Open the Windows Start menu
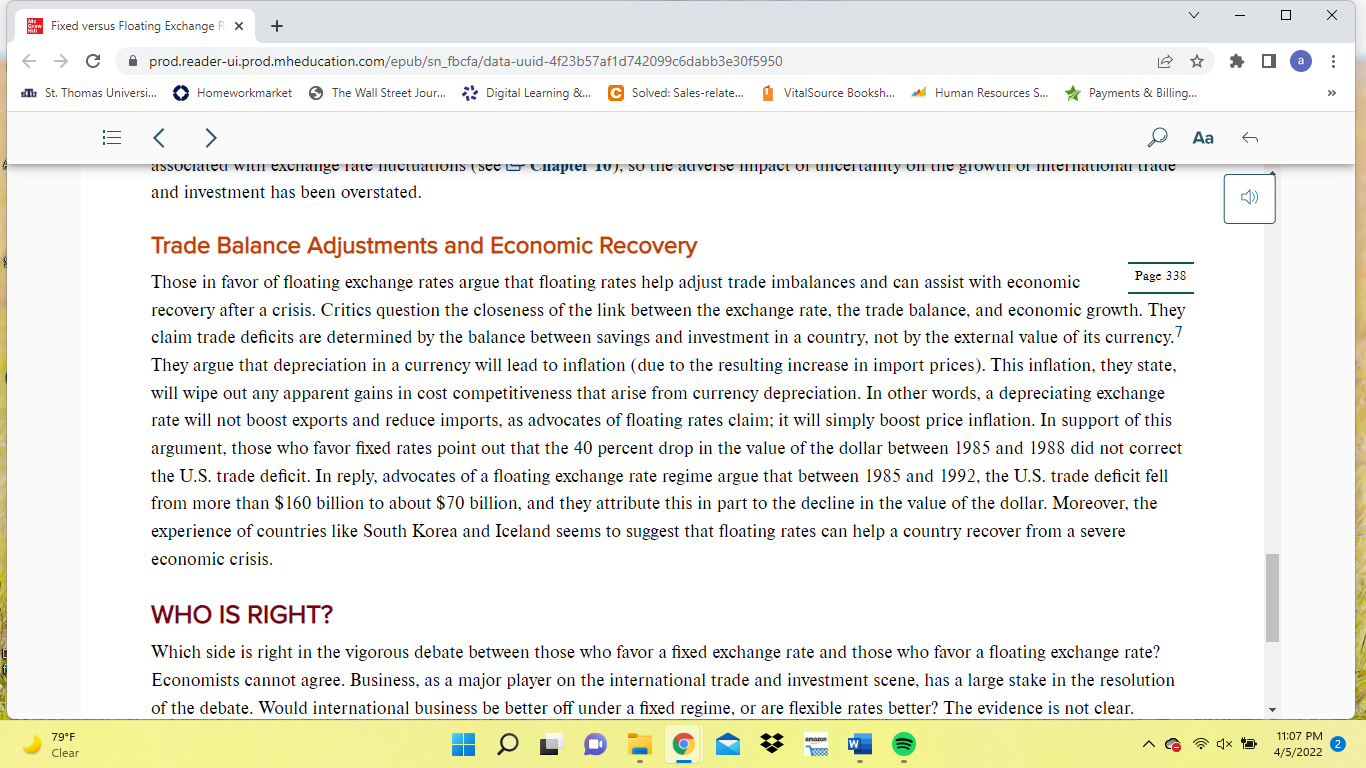Viewport: 1366px width, 768px height. pos(463,744)
